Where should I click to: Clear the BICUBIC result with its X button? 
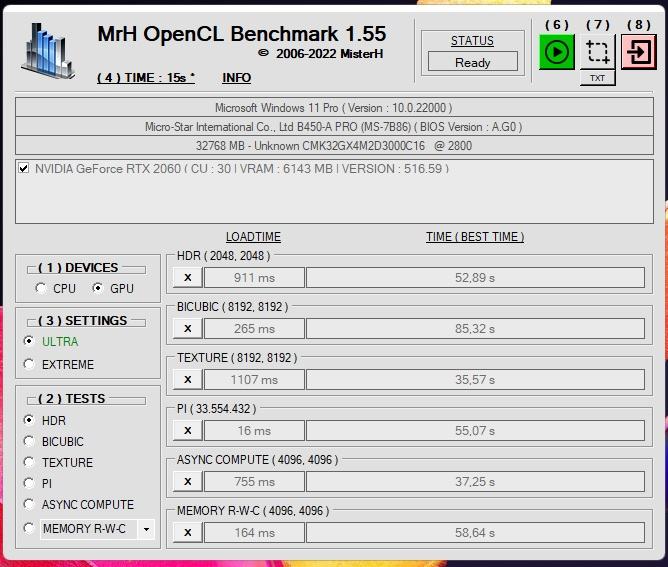pyautogui.click(x=188, y=328)
